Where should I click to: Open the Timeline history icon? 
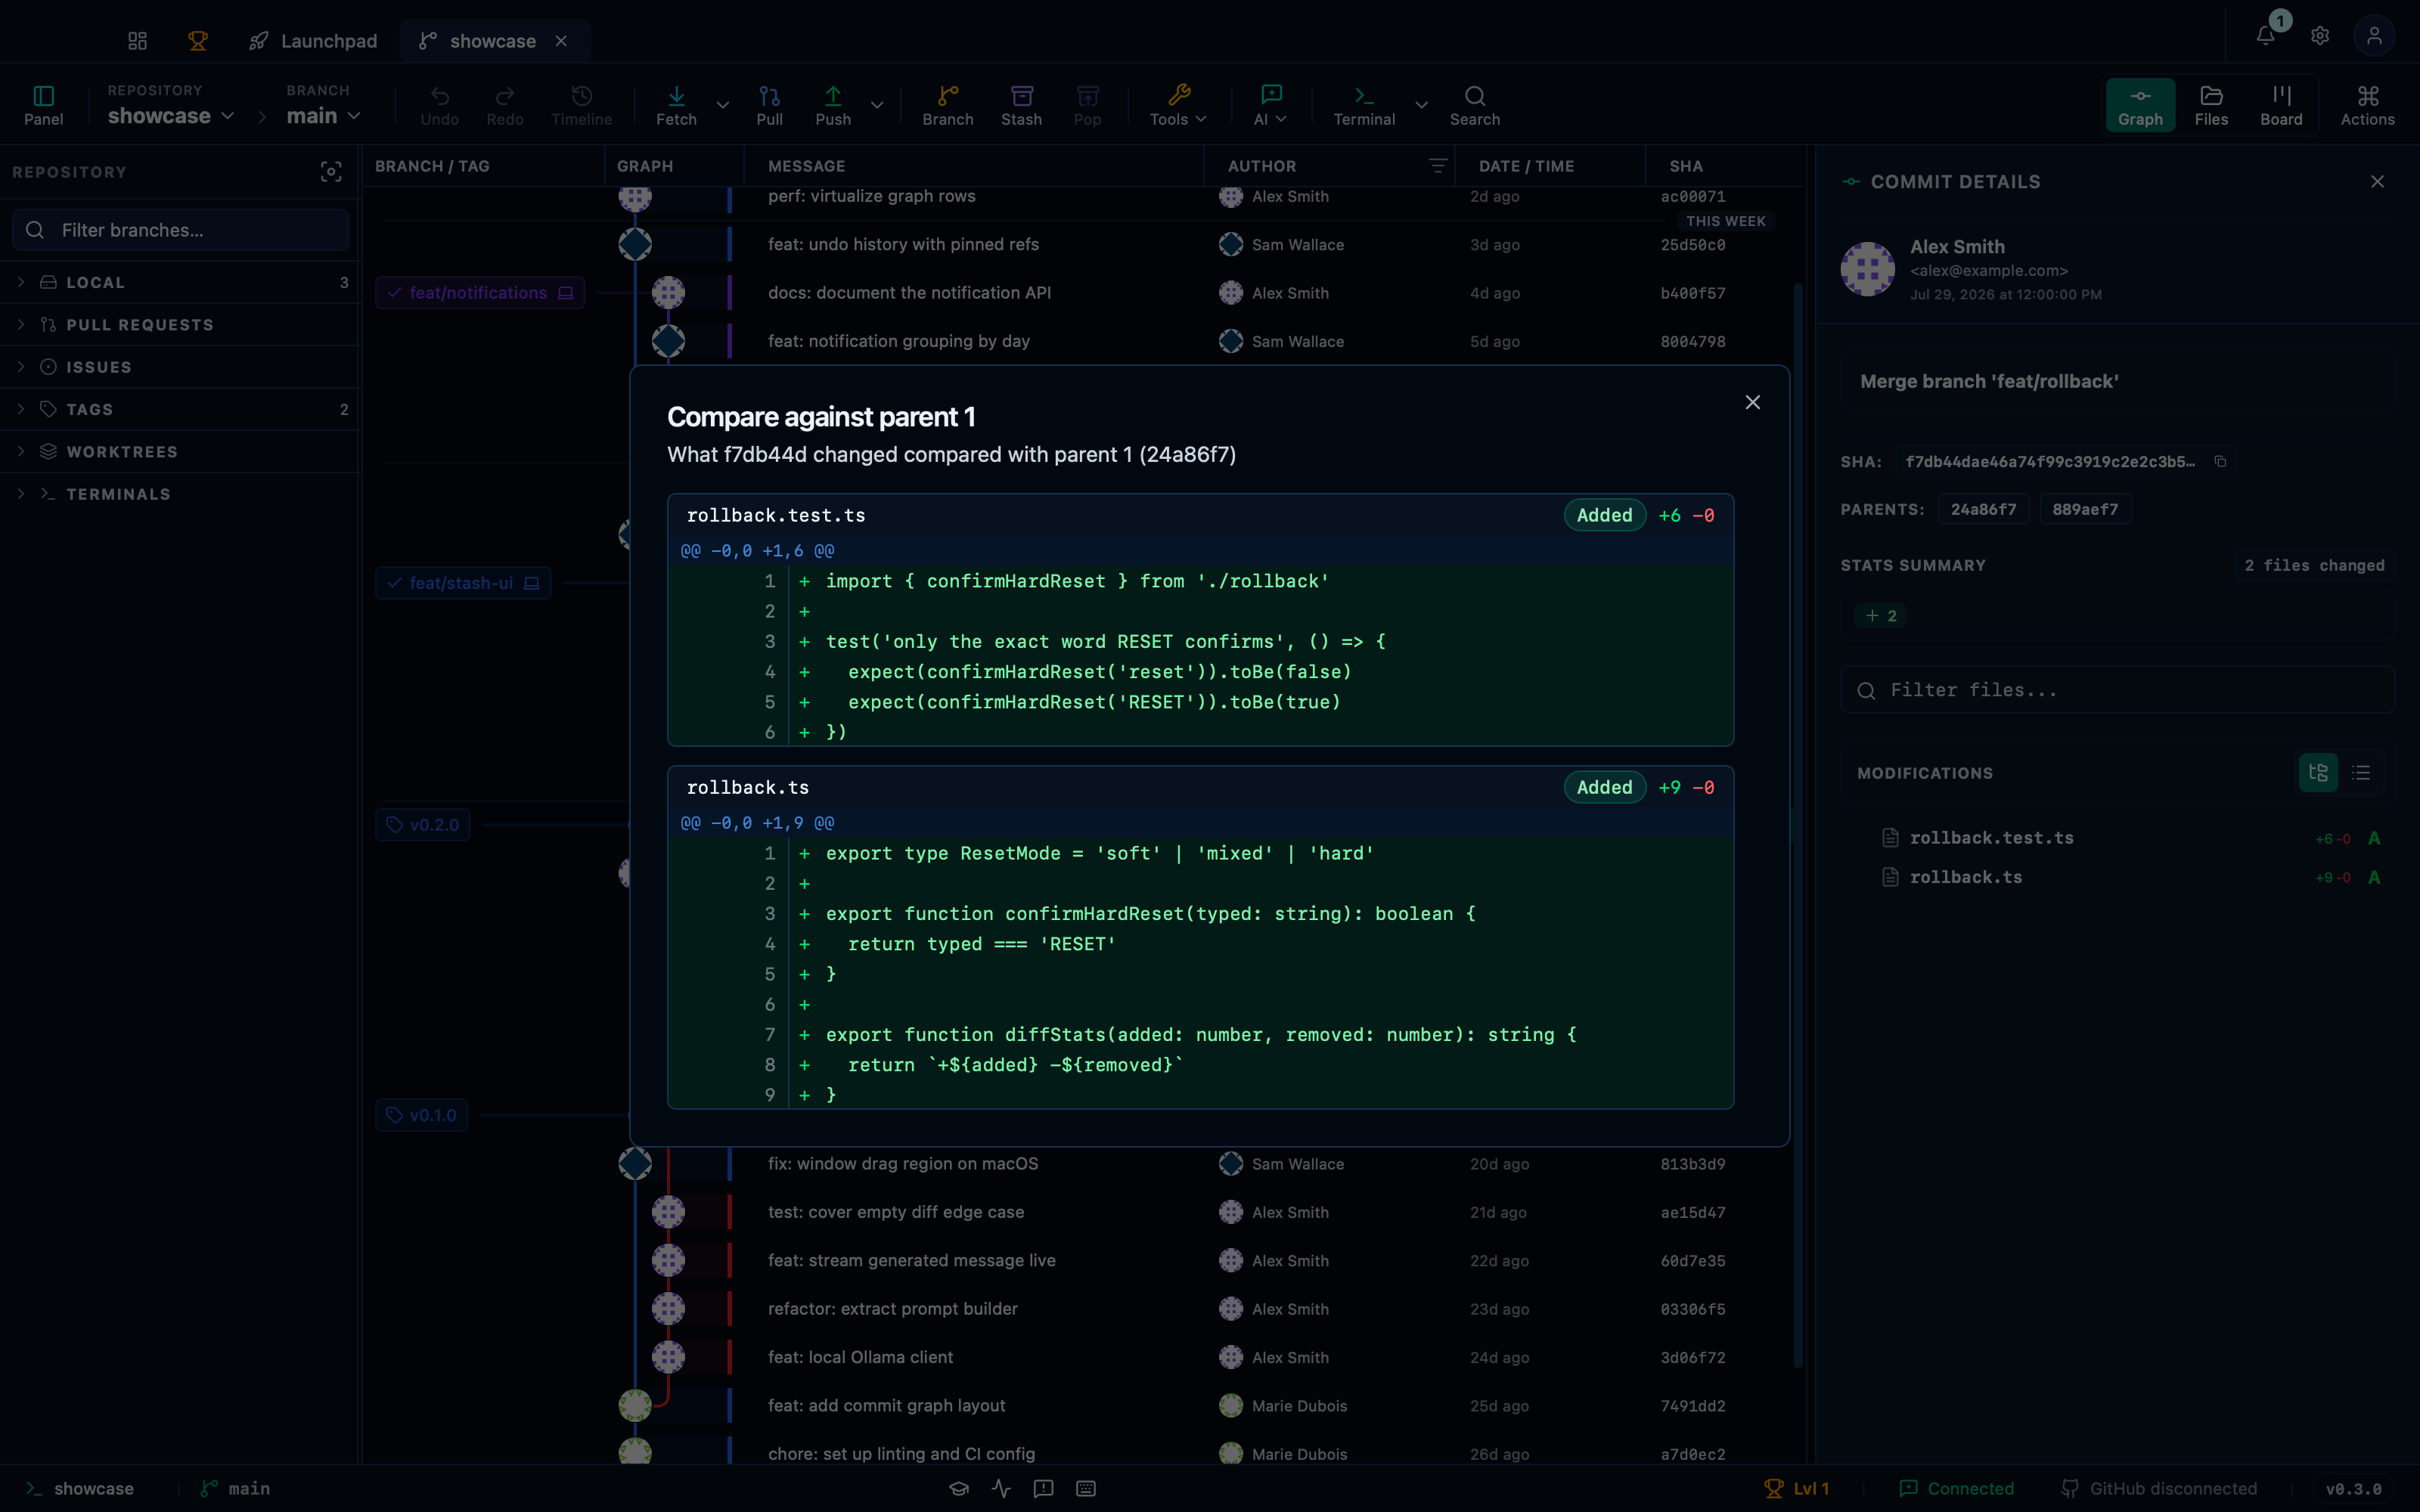(x=581, y=105)
